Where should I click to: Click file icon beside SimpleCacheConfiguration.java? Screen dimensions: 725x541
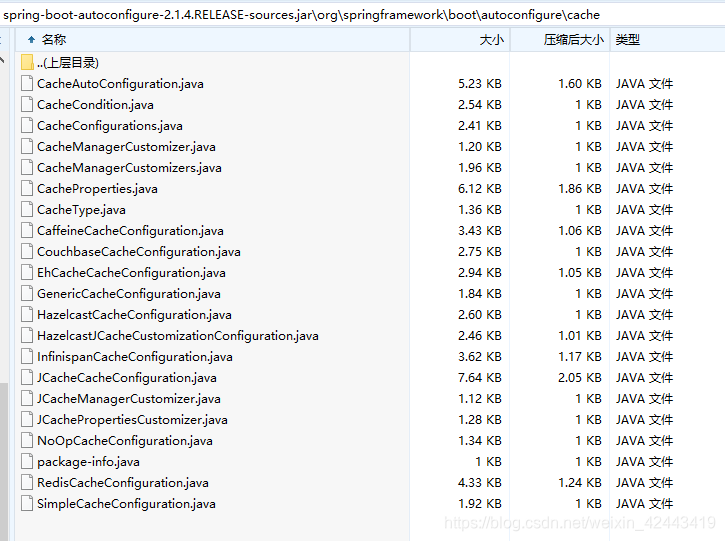tap(27, 504)
